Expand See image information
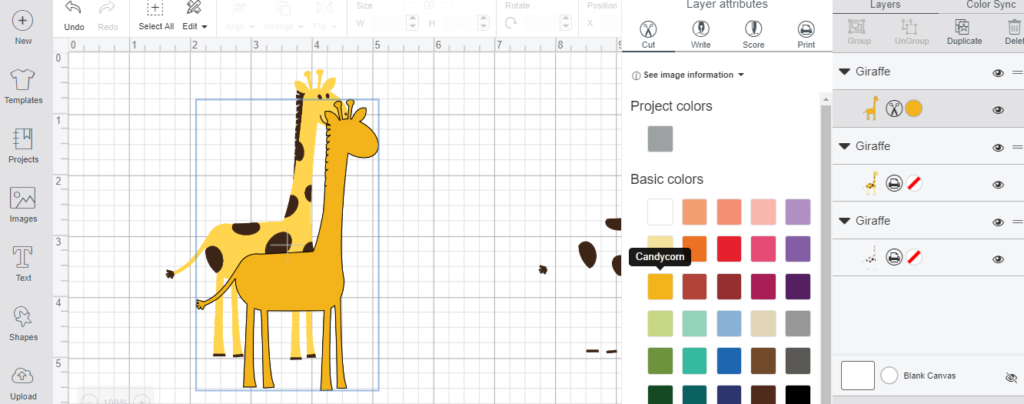1024x404 pixels. click(x=688, y=75)
